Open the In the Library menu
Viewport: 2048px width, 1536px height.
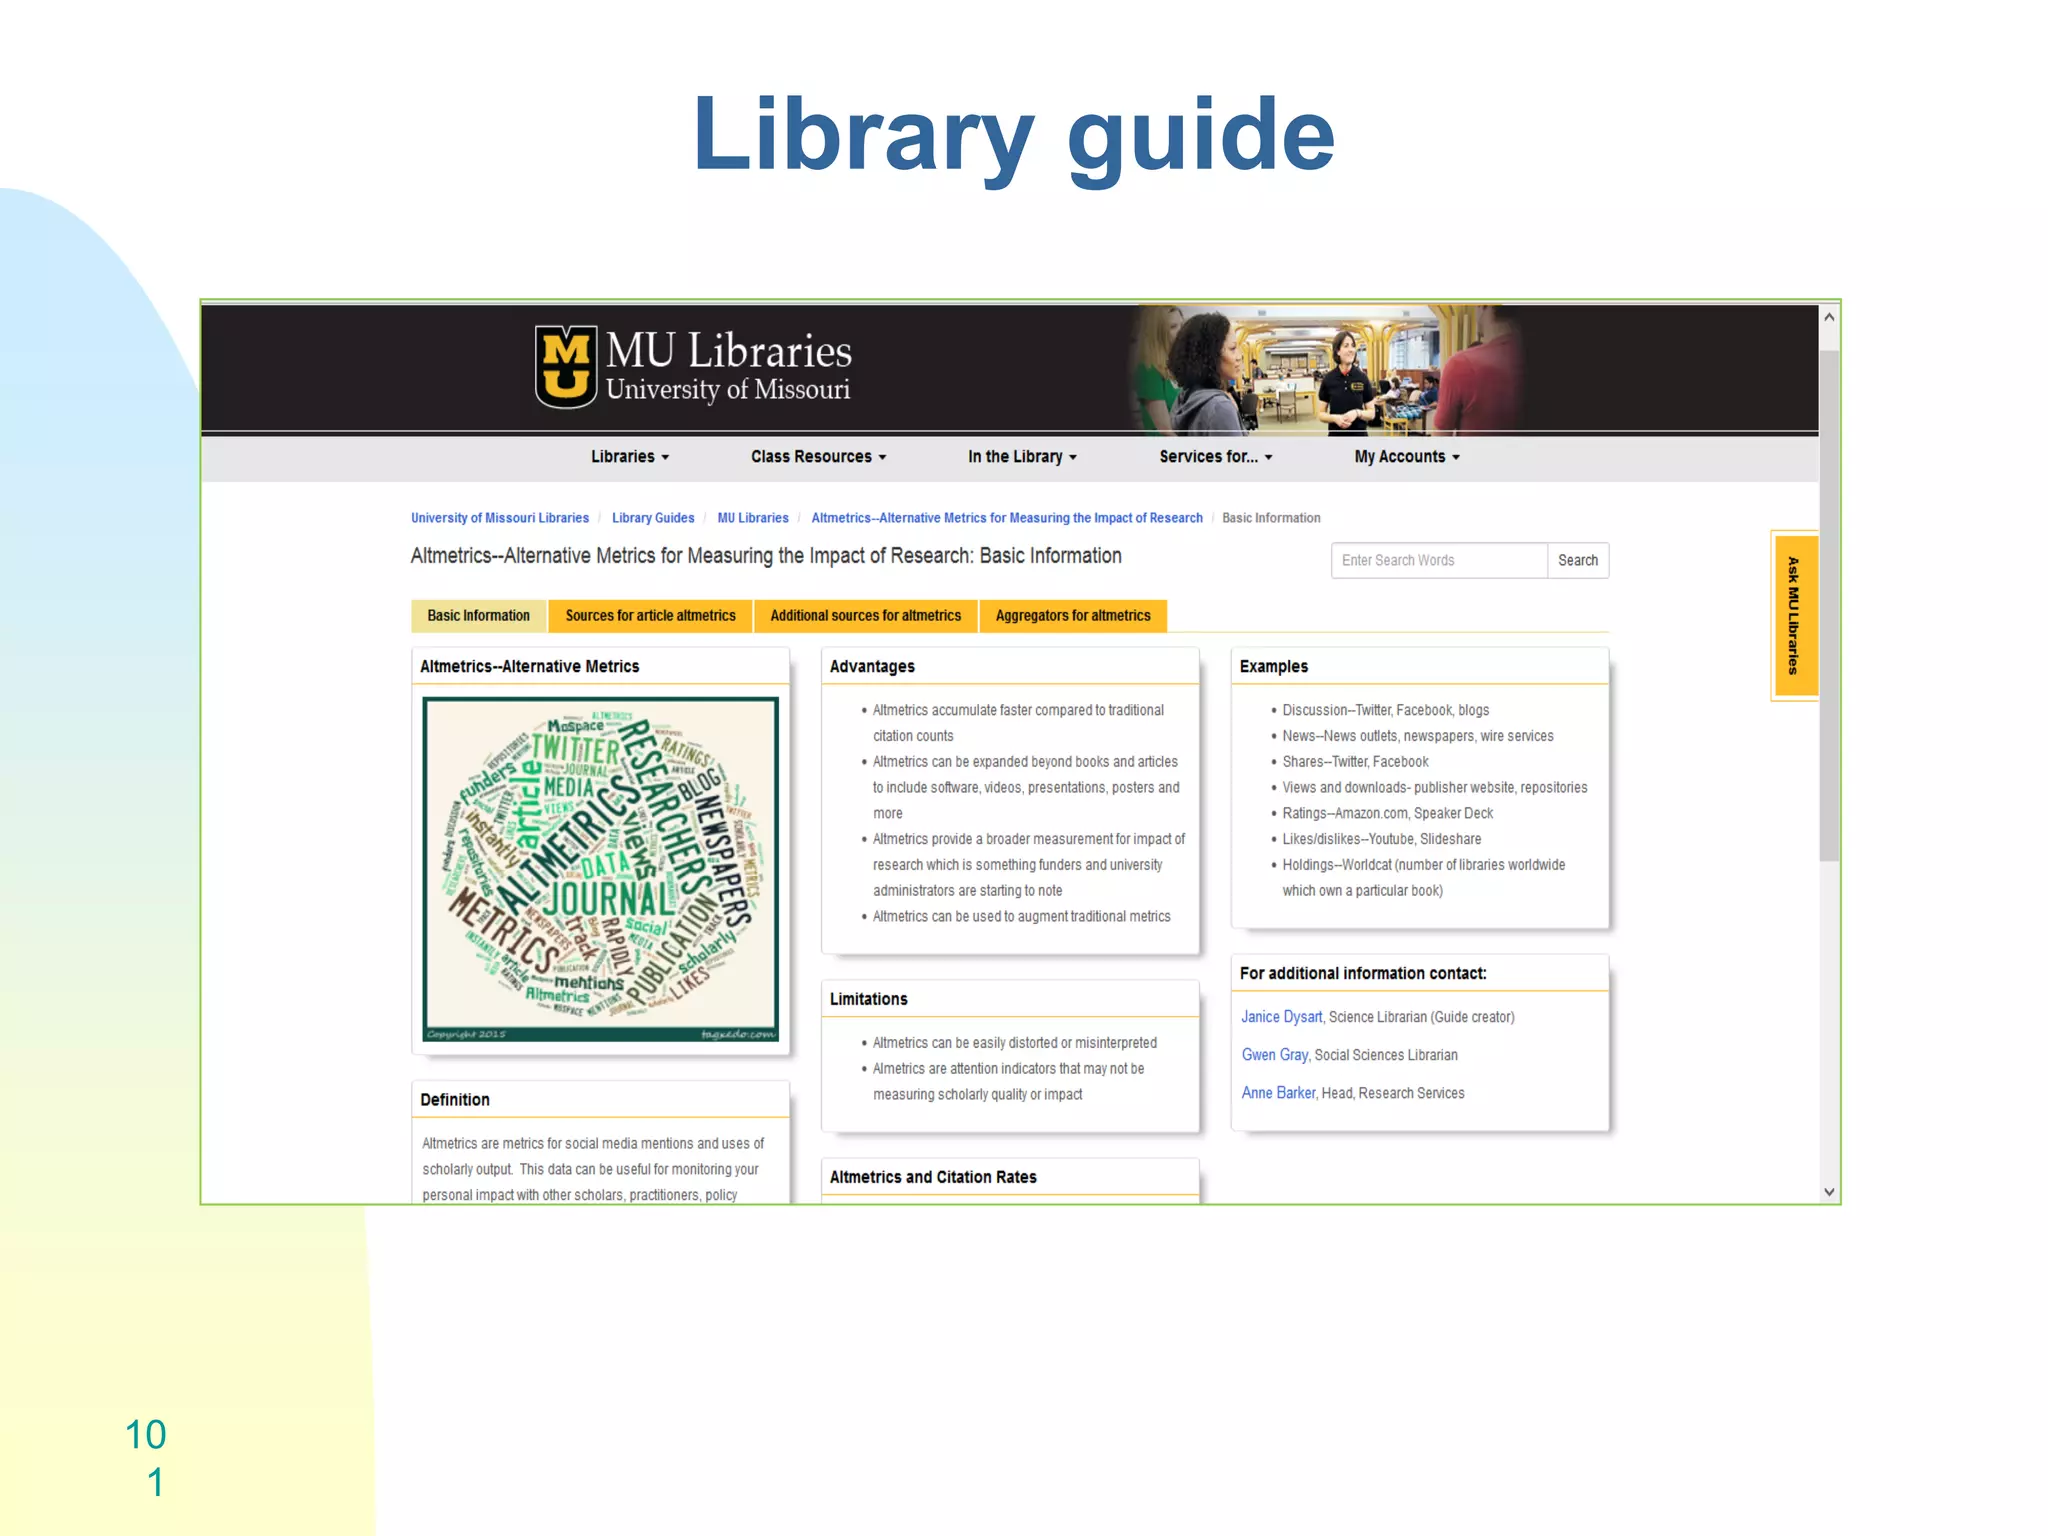click(1022, 457)
